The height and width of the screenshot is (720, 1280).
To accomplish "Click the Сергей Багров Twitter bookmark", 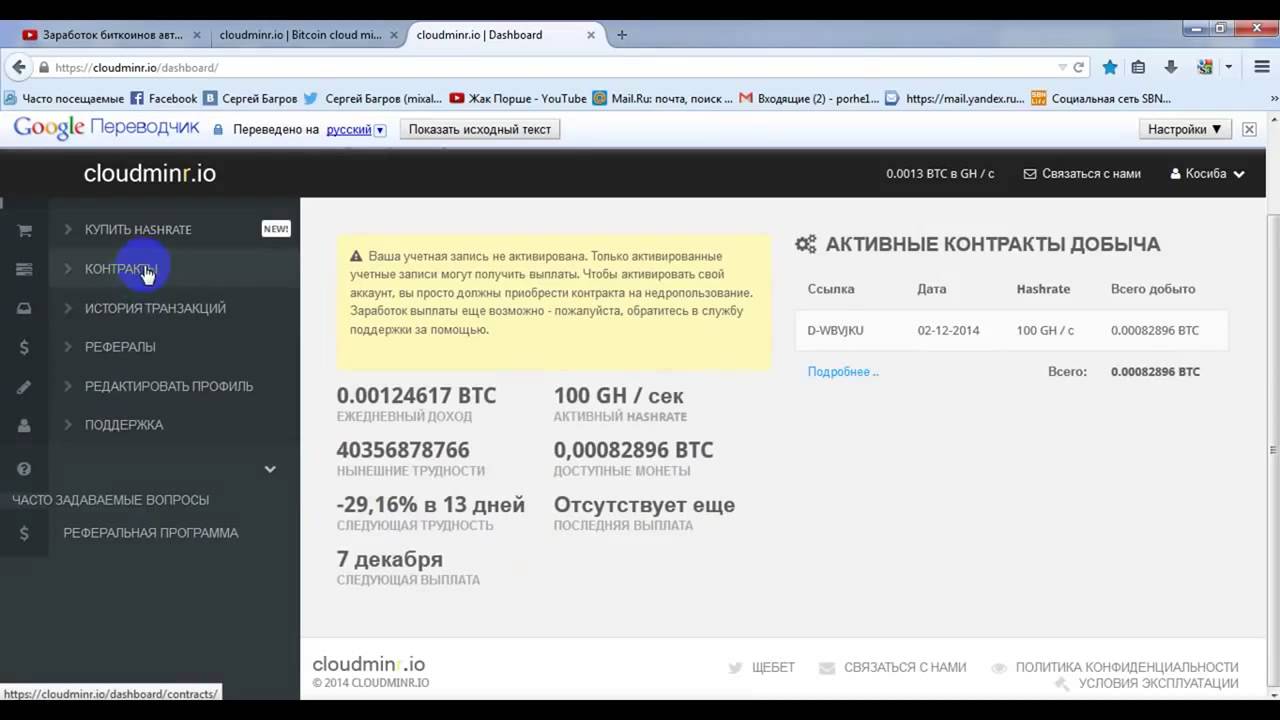I will [374, 98].
